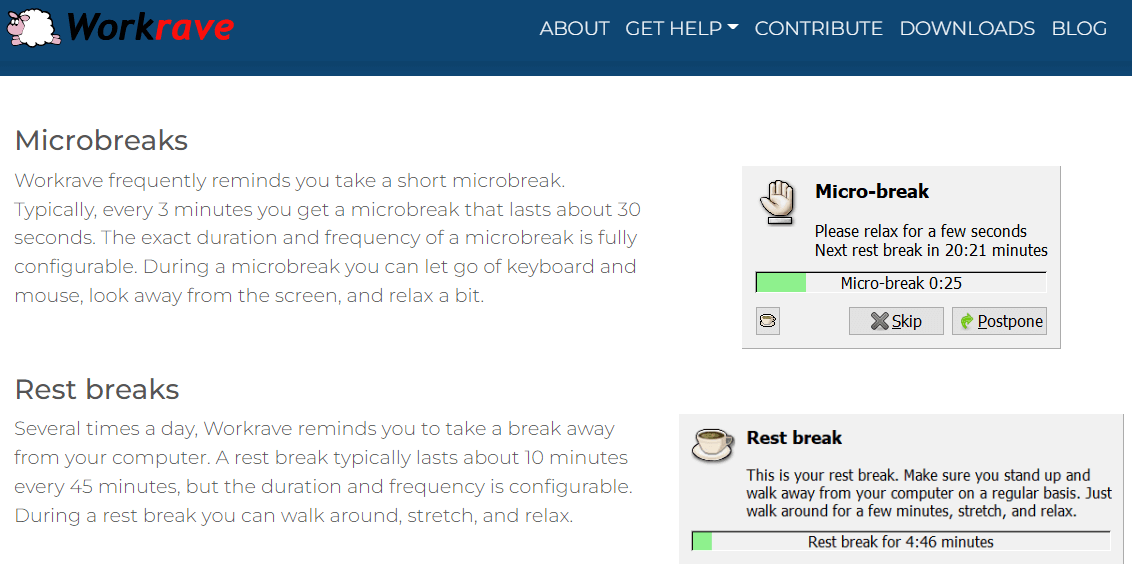This screenshot has width=1132, height=564.
Task: Postpone the micro-break
Action: click(x=999, y=321)
